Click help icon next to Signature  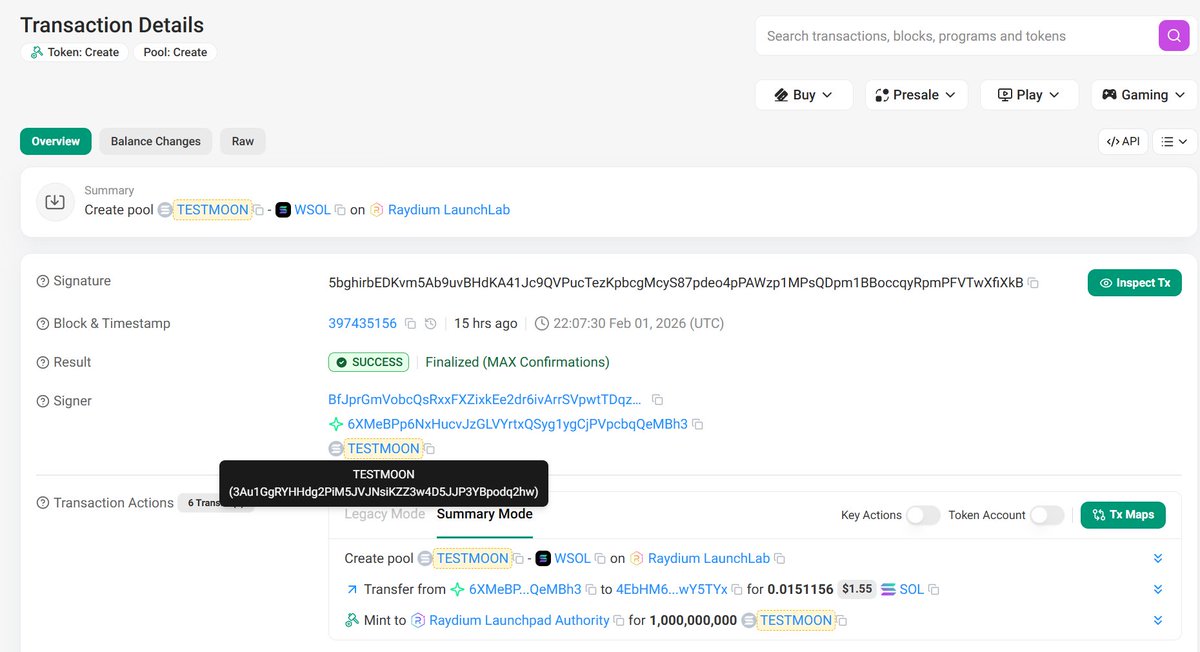[x=43, y=282]
